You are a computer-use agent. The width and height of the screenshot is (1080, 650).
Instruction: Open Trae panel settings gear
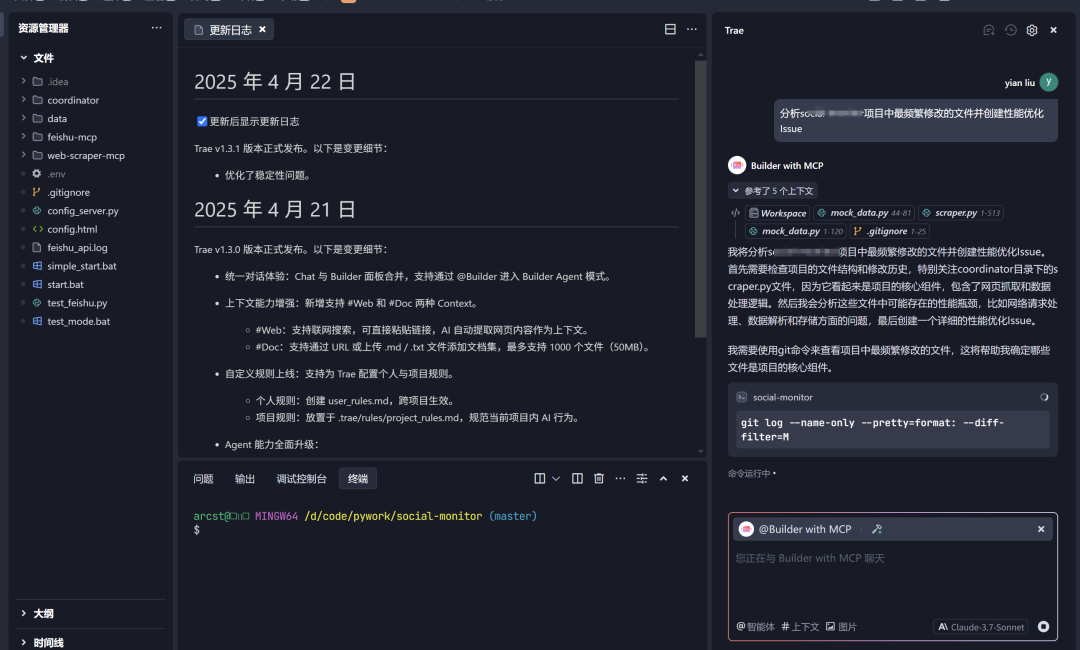(1032, 30)
